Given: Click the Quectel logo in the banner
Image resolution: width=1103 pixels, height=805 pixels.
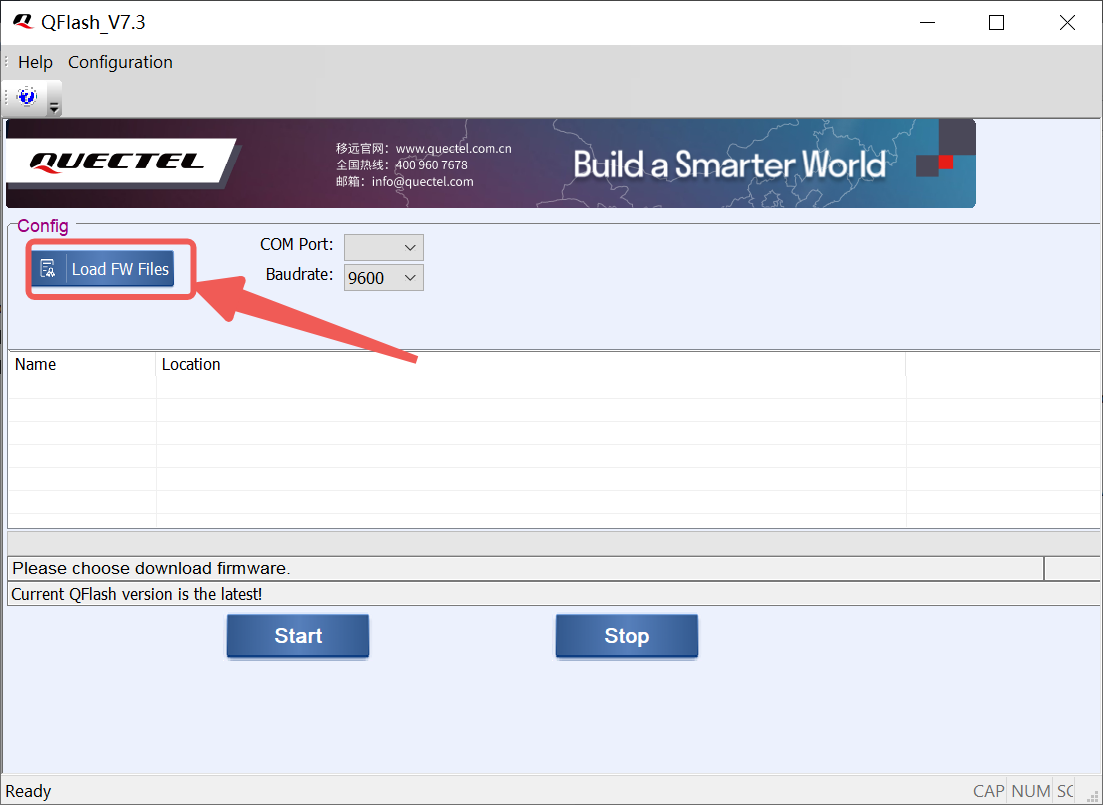Looking at the screenshot, I should tap(117, 162).
